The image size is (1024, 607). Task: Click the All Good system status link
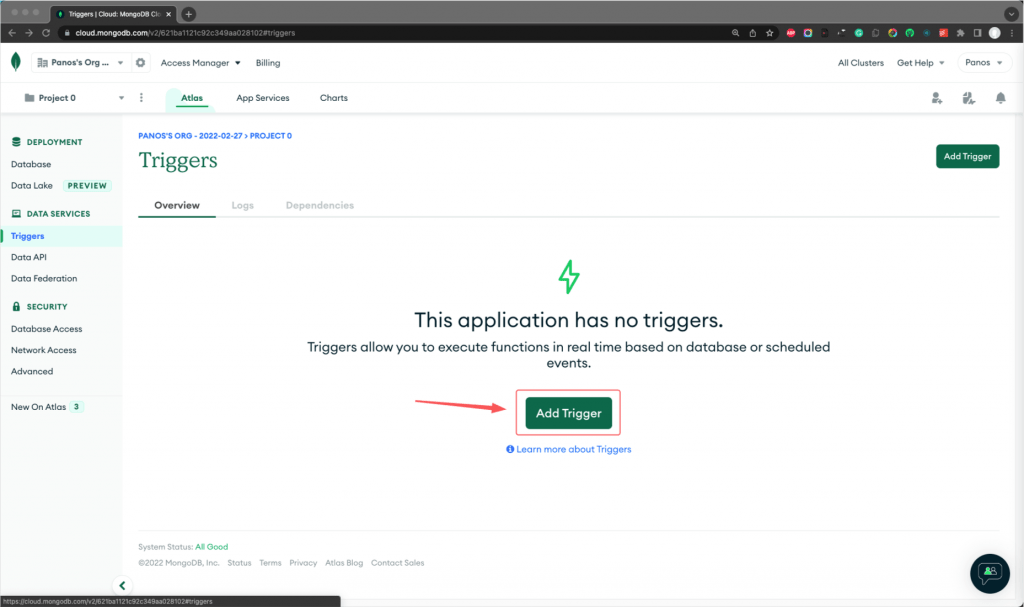212,547
